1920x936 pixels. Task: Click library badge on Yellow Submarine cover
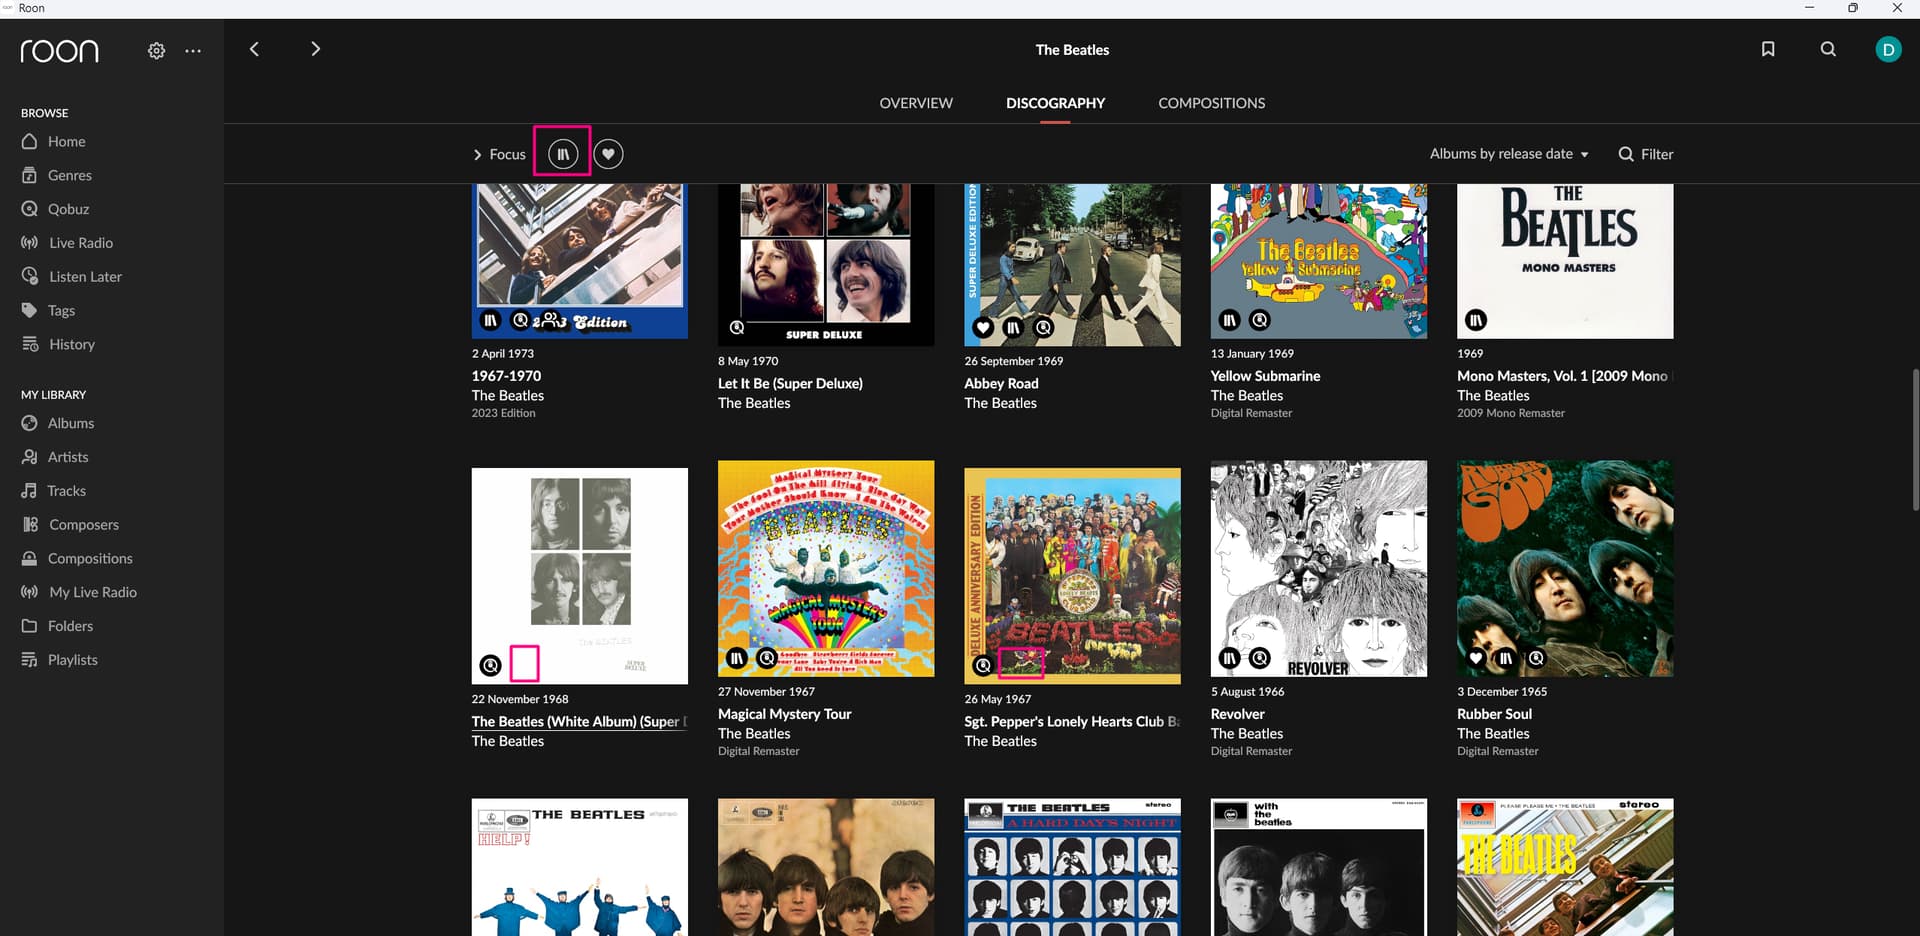pyautogui.click(x=1229, y=320)
